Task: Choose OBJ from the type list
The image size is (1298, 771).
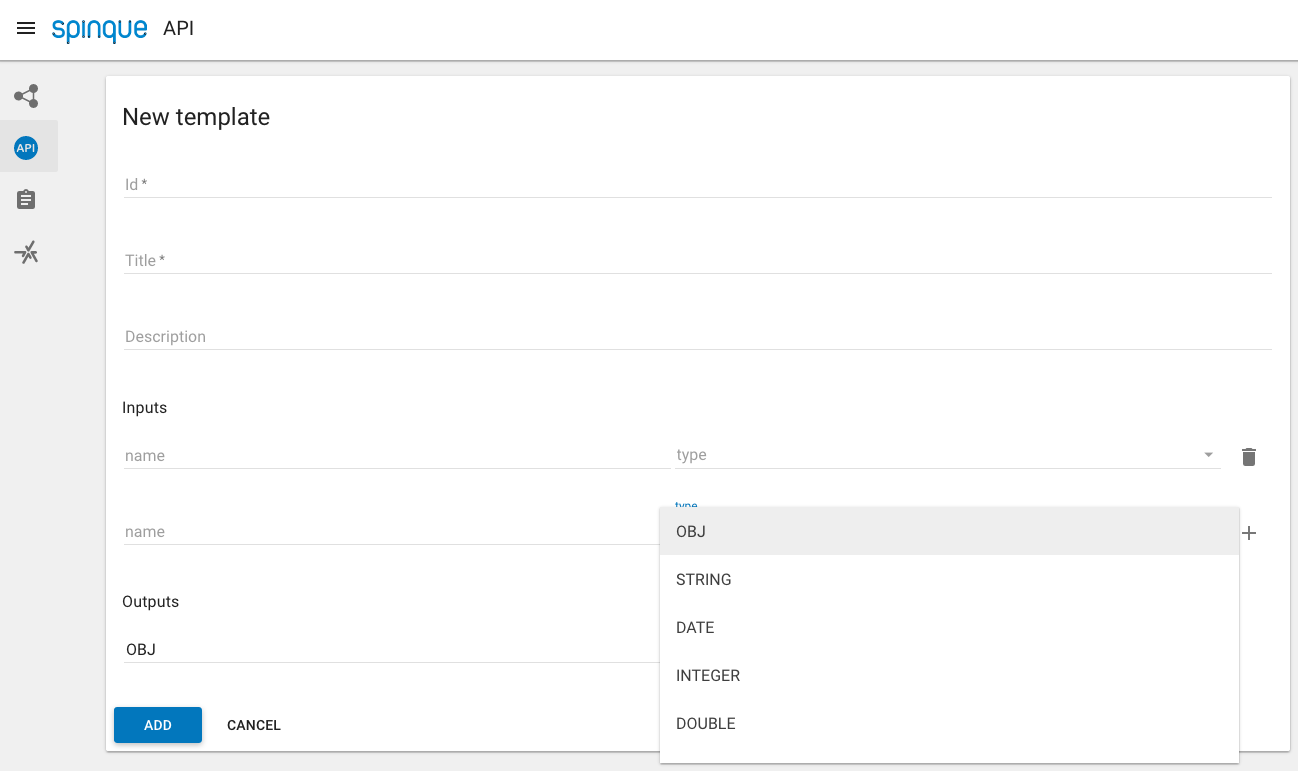Action: click(949, 531)
